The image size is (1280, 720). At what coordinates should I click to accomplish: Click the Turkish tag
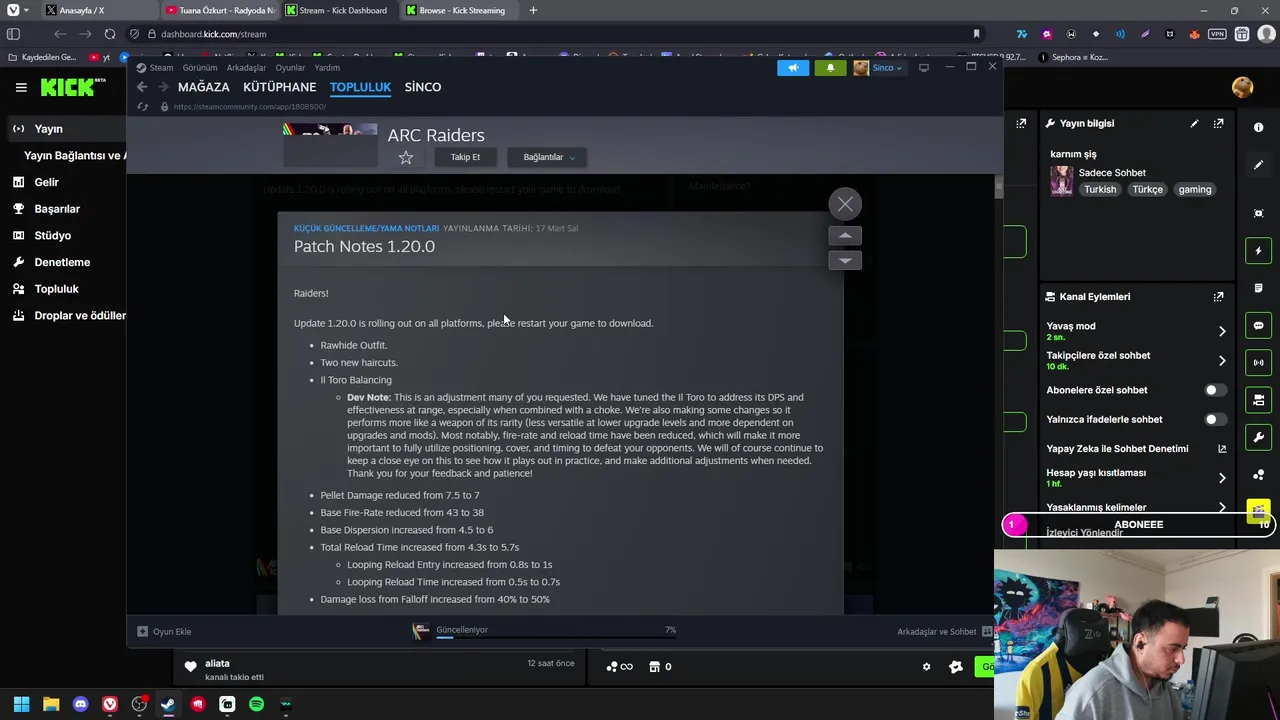click(1100, 190)
